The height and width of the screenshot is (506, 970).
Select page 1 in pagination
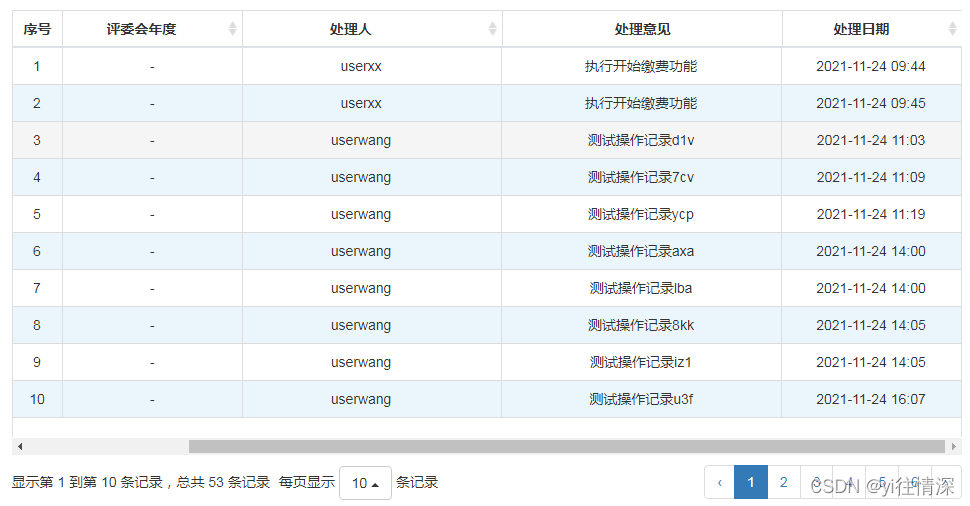[x=750, y=482]
